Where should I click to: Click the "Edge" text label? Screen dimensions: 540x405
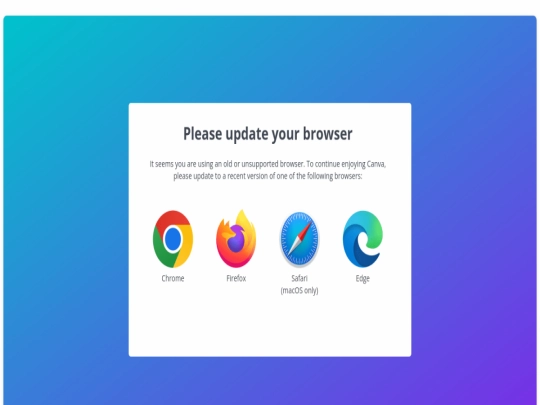363,279
